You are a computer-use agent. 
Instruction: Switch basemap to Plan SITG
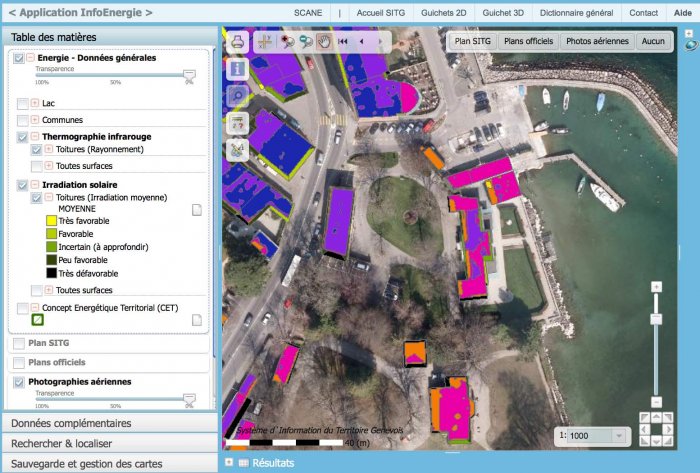tap(472, 41)
